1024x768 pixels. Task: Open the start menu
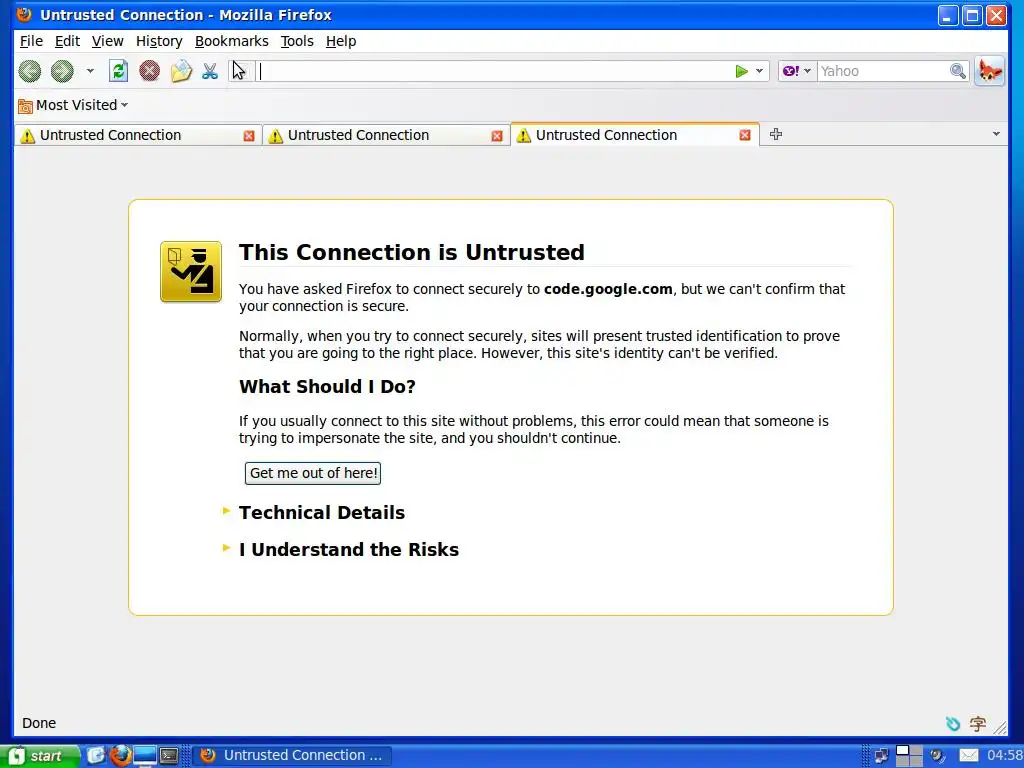[x=39, y=756]
